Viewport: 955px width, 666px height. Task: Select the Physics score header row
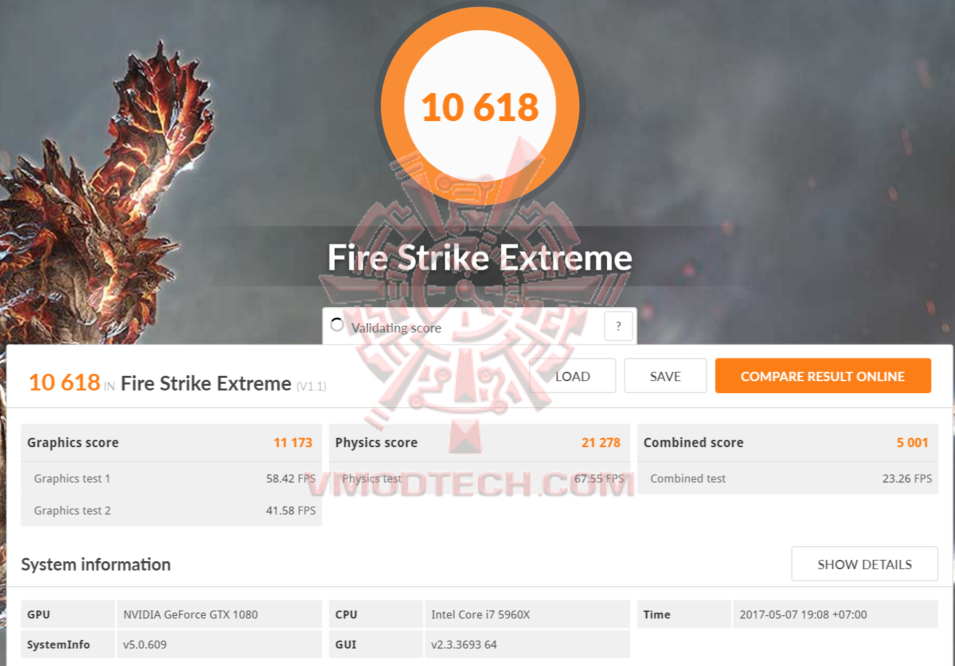[479, 442]
